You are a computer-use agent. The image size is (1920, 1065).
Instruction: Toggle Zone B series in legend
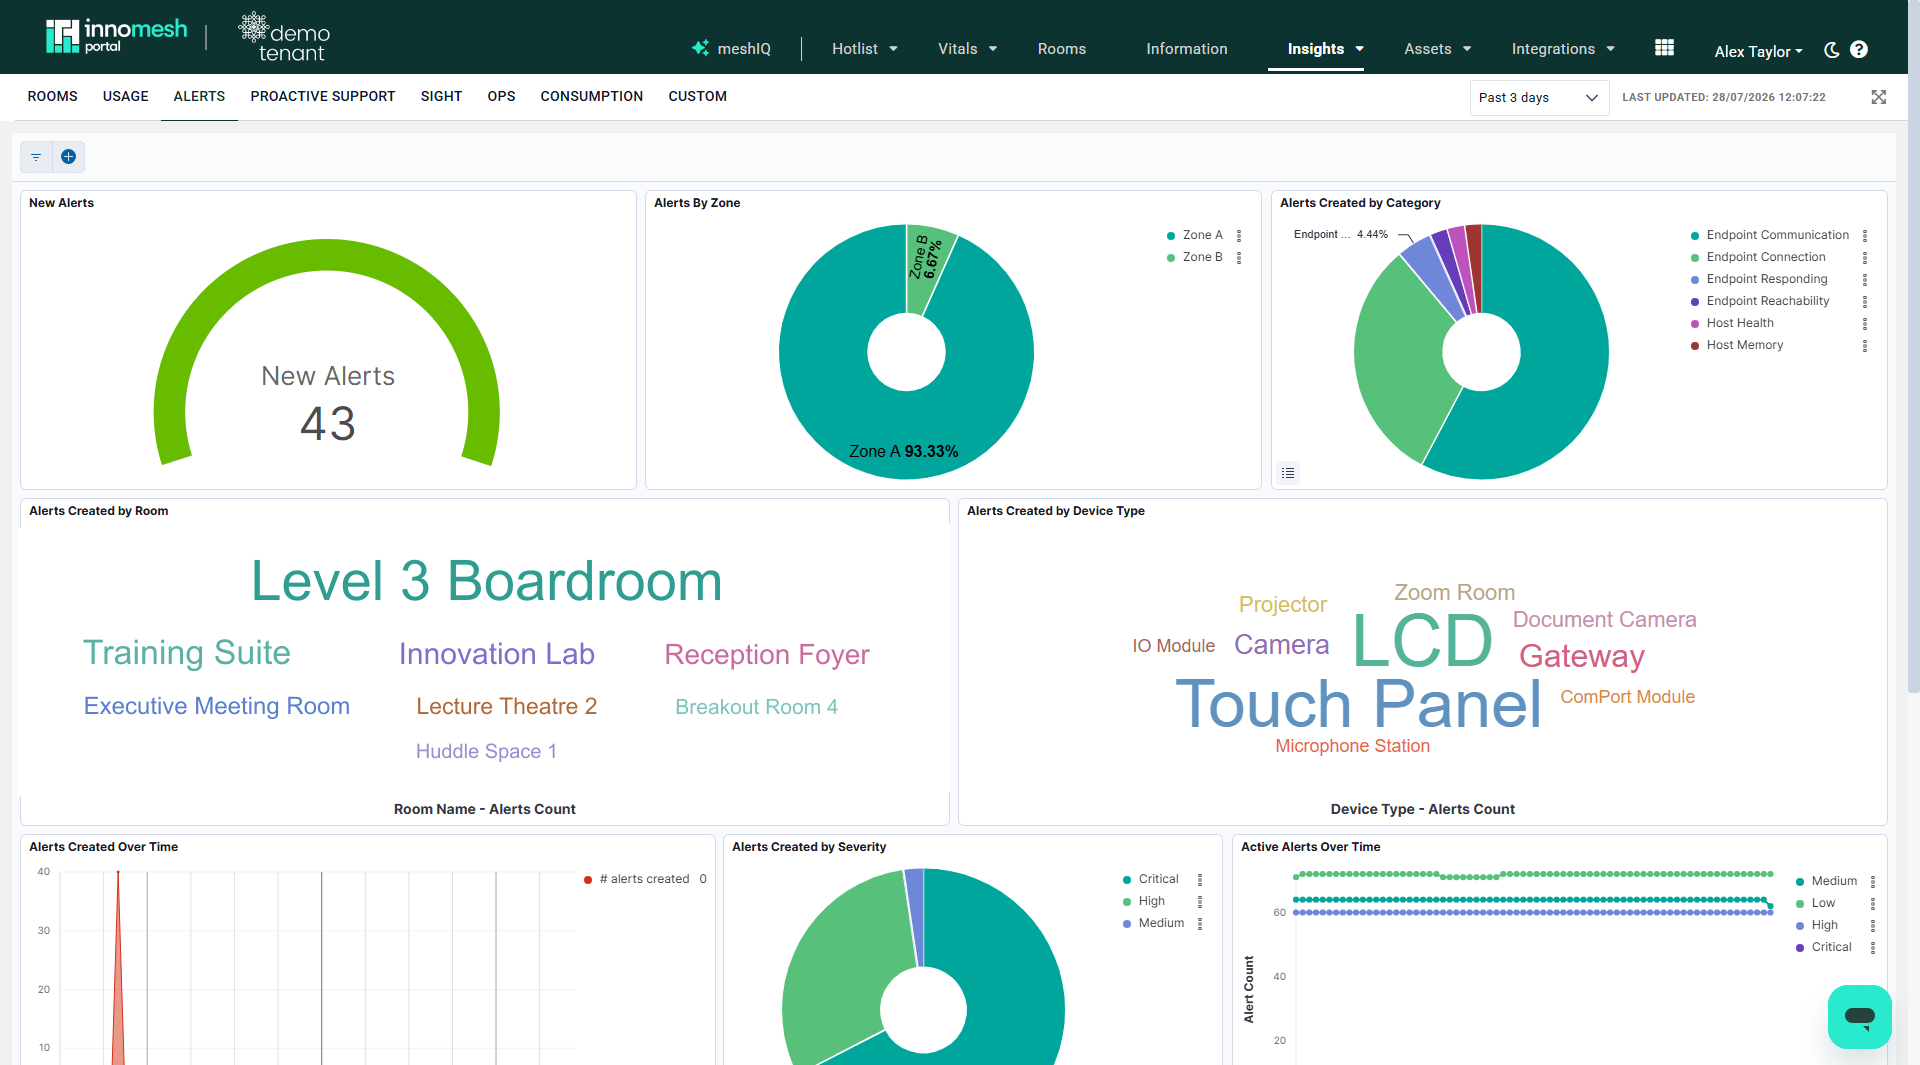(x=1195, y=257)
